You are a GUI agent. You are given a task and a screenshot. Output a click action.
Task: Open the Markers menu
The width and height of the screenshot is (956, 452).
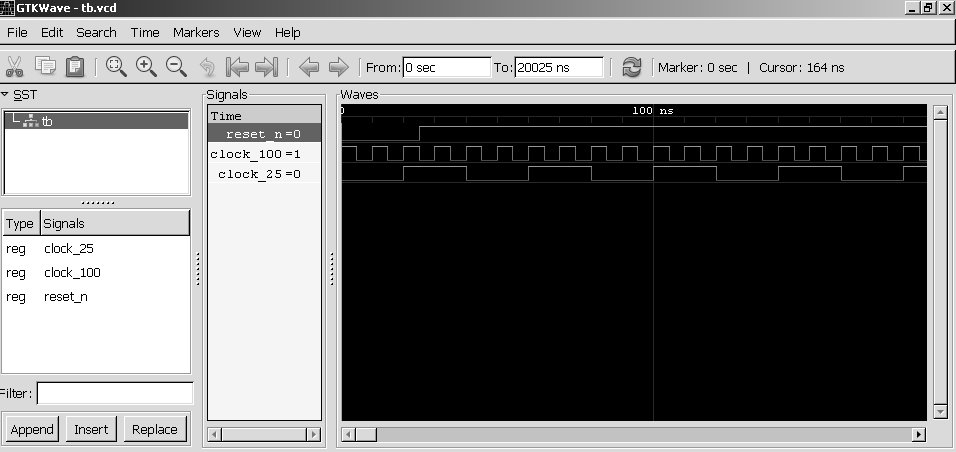pos(196,32)
